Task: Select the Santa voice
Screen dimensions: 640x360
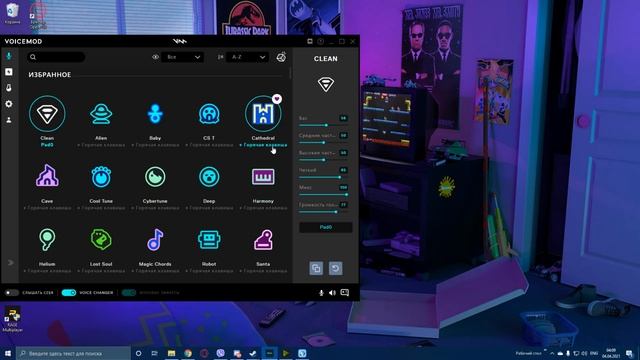Action: coord(263,240)
